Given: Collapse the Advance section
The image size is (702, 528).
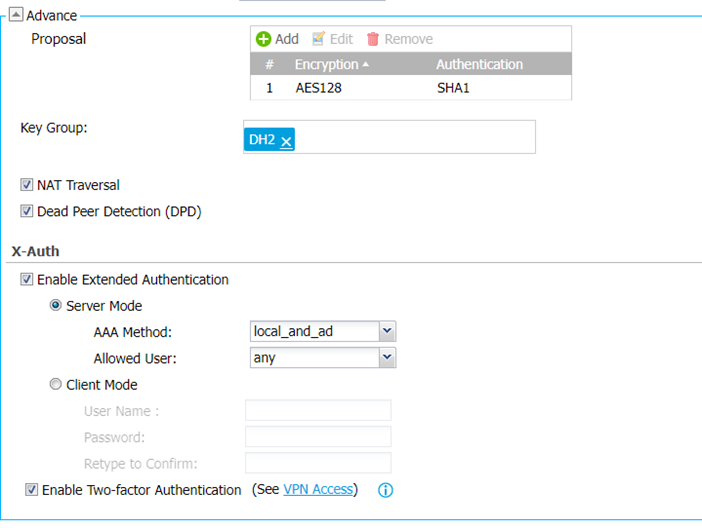Looking at the screenshot, I should pos(16,15).
